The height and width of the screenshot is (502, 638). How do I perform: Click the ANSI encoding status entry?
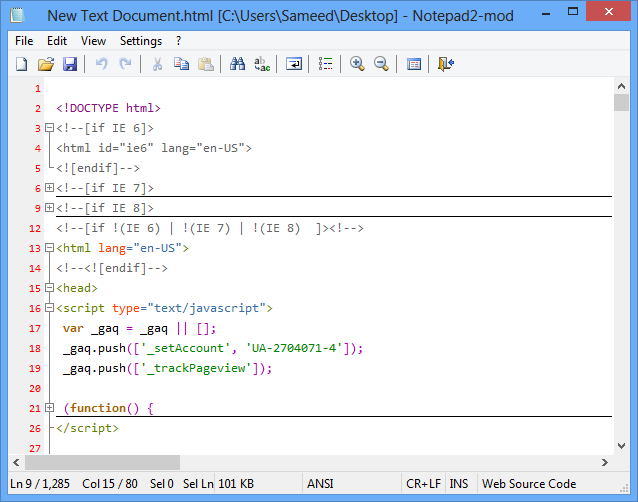(320, 484)
